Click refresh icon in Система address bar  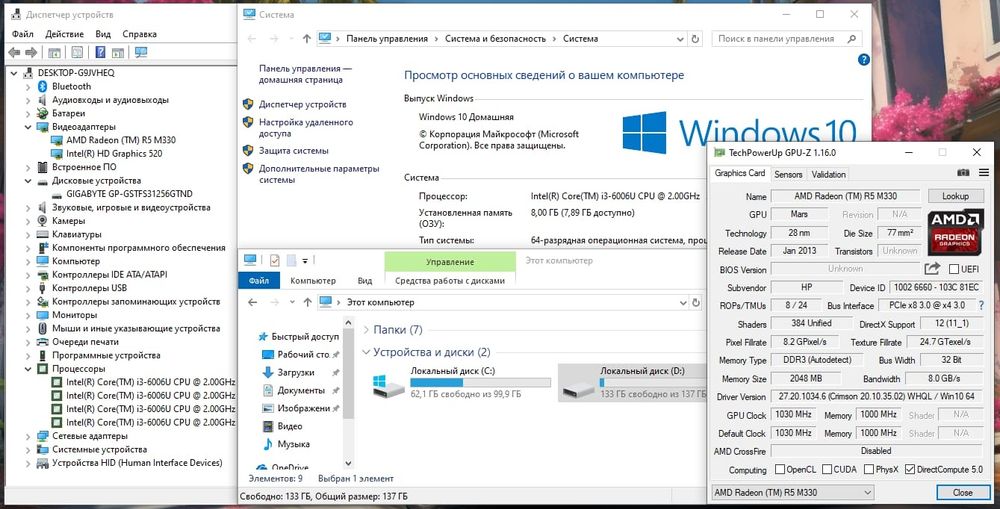pos(696,39)
